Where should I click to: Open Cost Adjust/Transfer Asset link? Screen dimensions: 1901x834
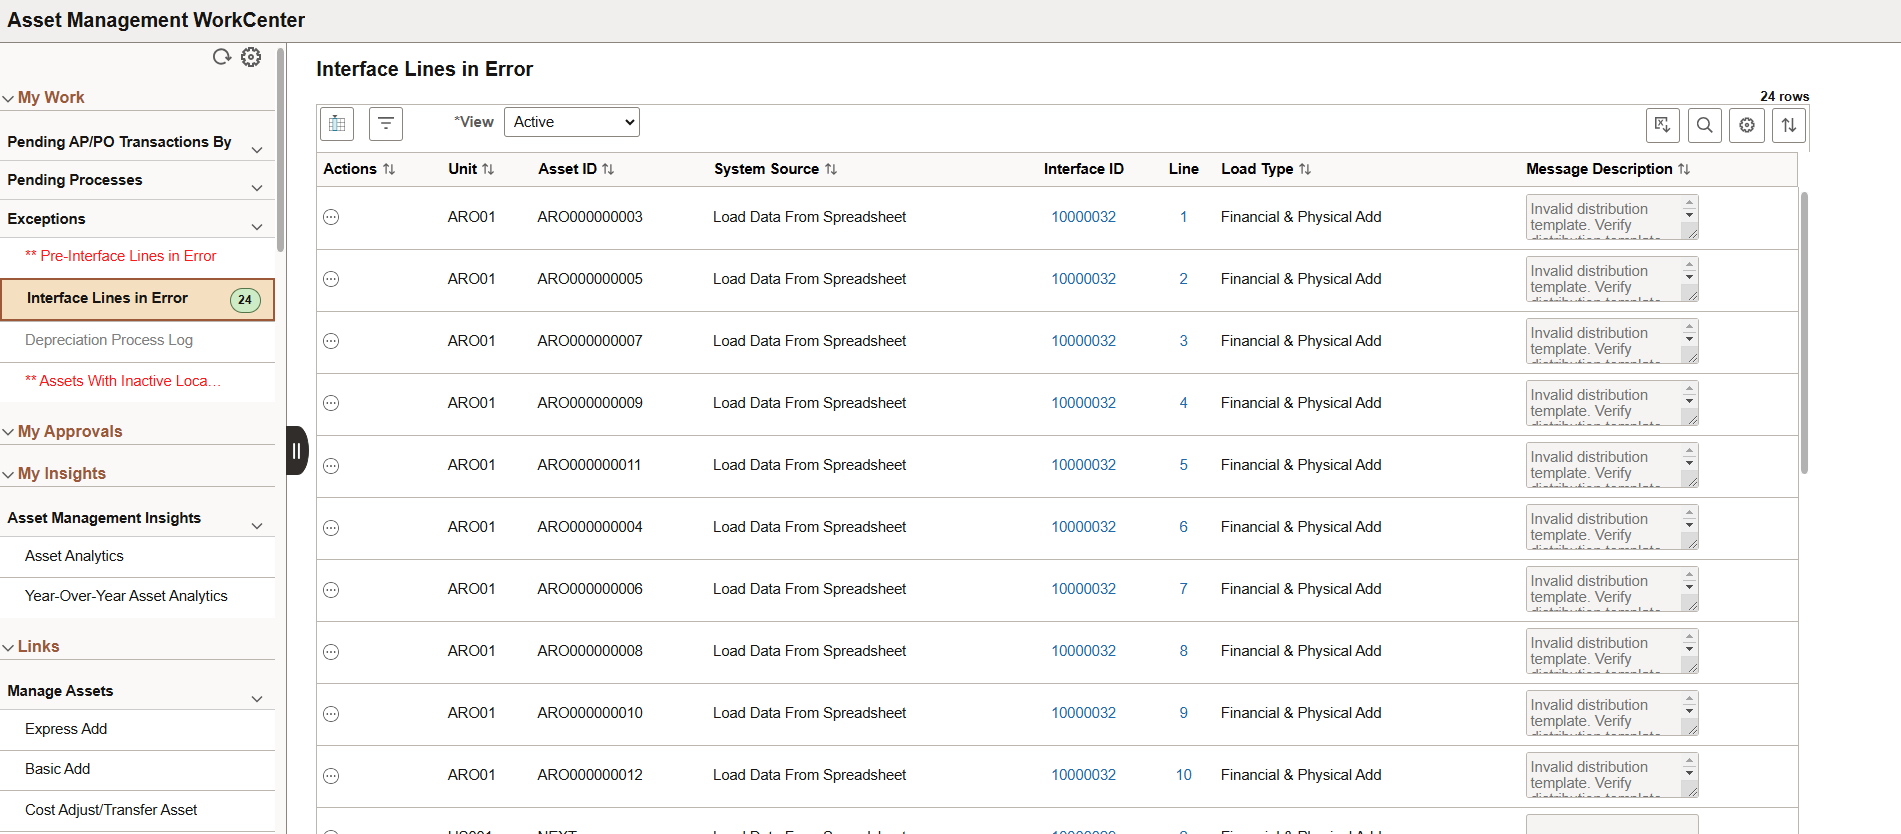coord(111,810)
